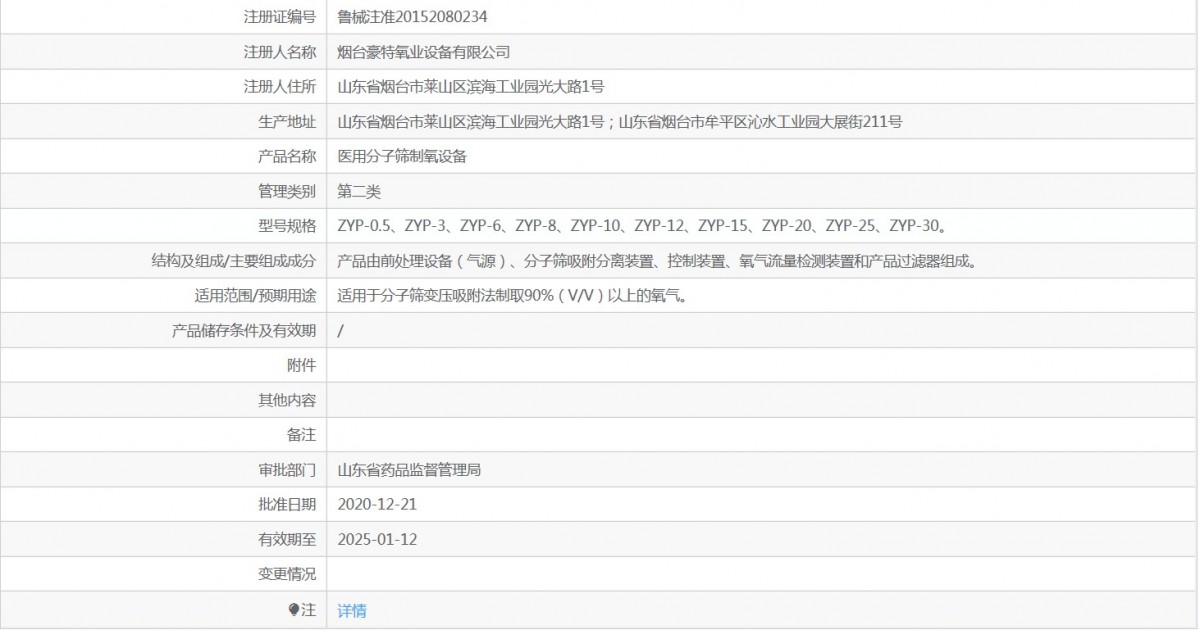Click the 变更情况 label
The height and width of the screenshot is (630, 1200).
tap(287, 575)
